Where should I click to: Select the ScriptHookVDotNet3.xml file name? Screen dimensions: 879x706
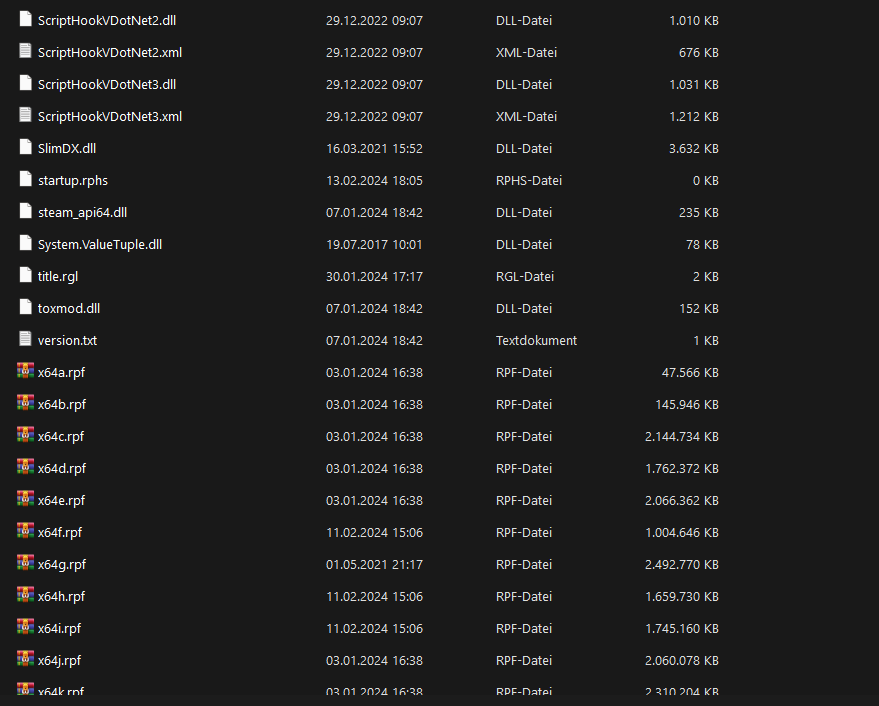[x=109, y=116]
